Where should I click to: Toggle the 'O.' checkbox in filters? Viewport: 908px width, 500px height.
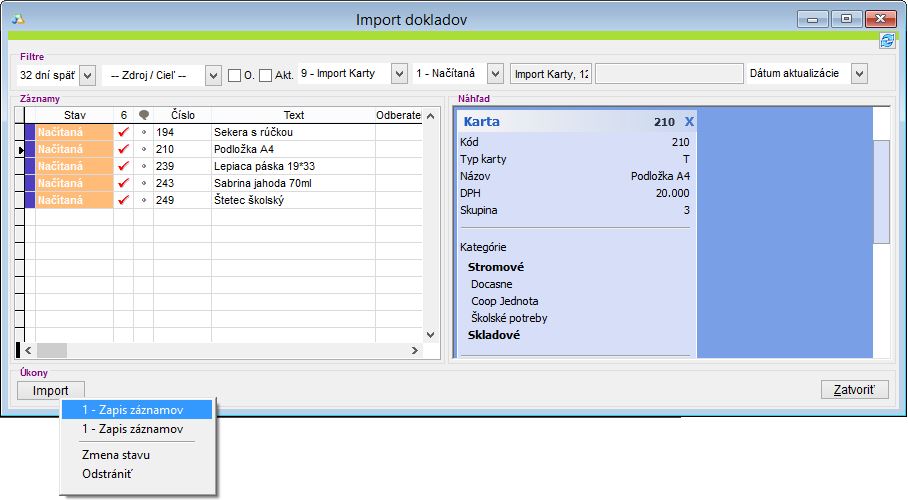(x=234, y=75)
